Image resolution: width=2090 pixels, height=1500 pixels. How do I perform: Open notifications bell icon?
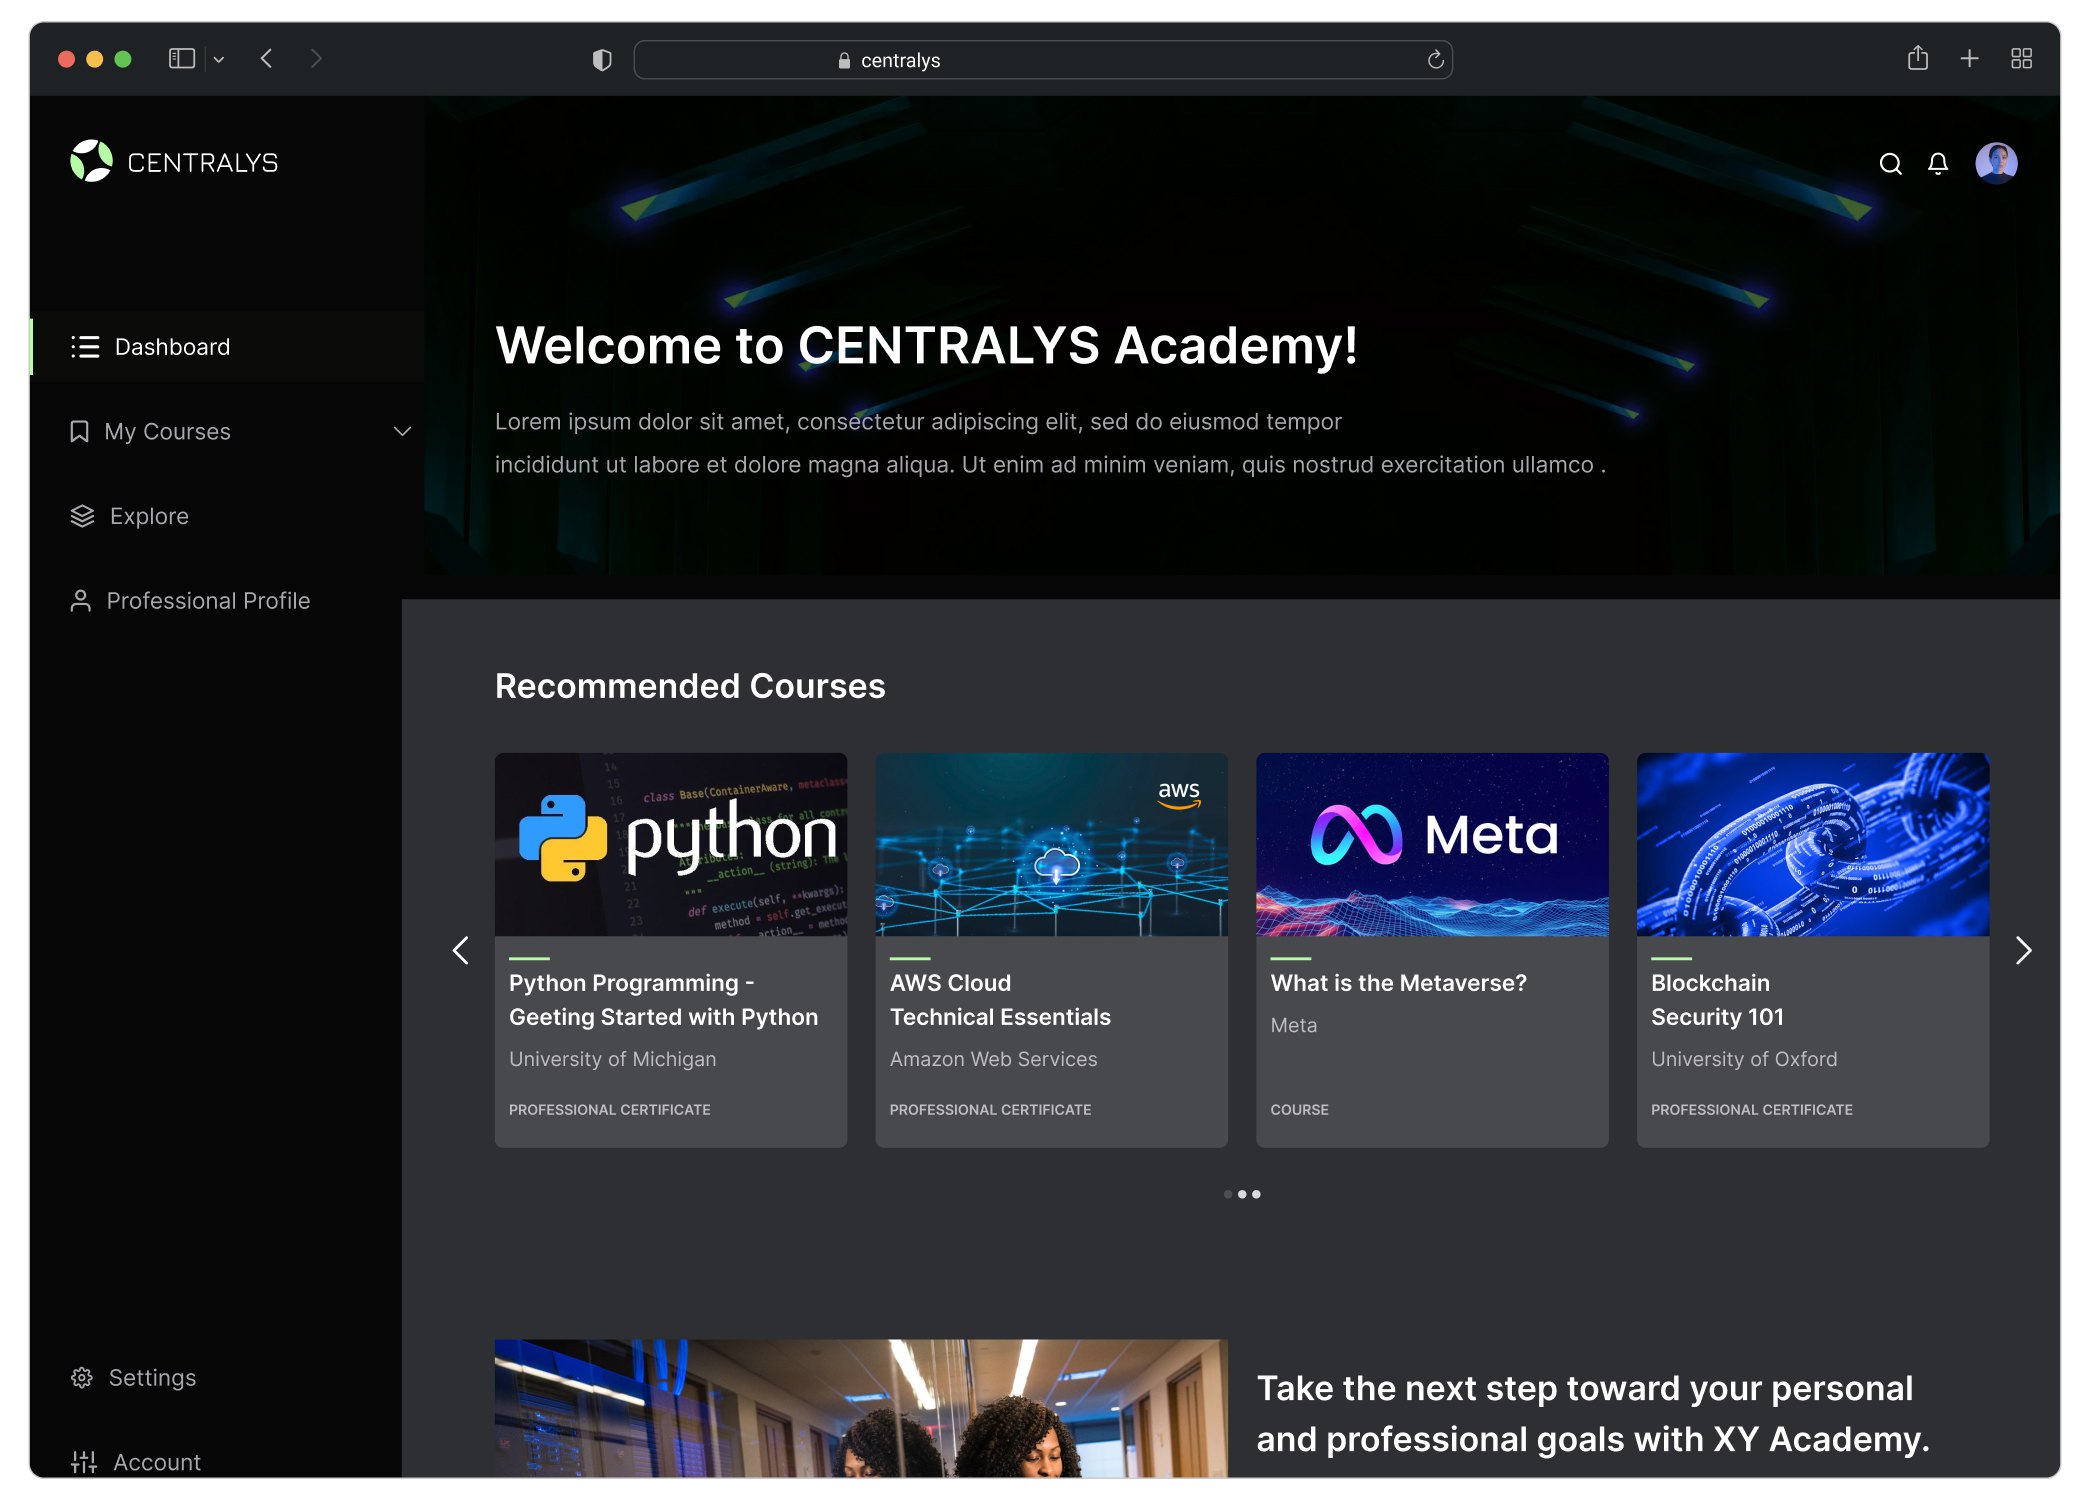tap(1938, 163)
